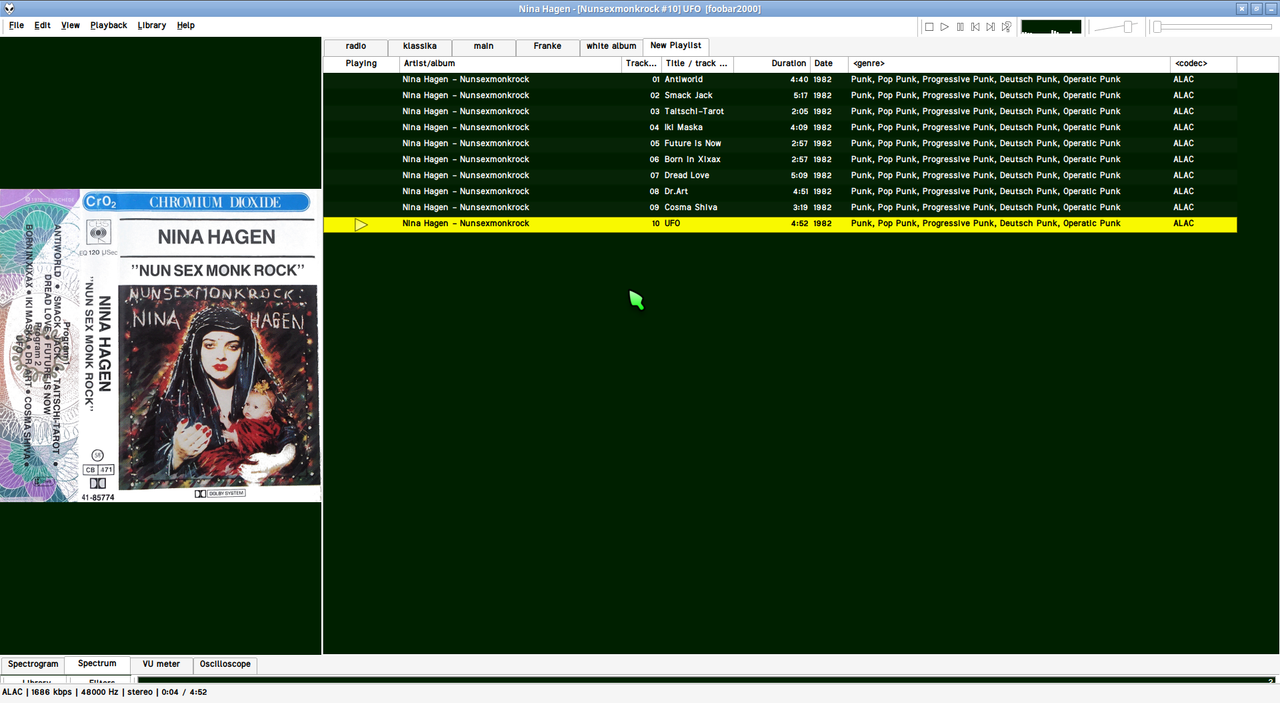This screenshot has width=1280, height=703.
Task: Click the ALAC codec cell of Antiworld
Action: (x=1183, y=80)
